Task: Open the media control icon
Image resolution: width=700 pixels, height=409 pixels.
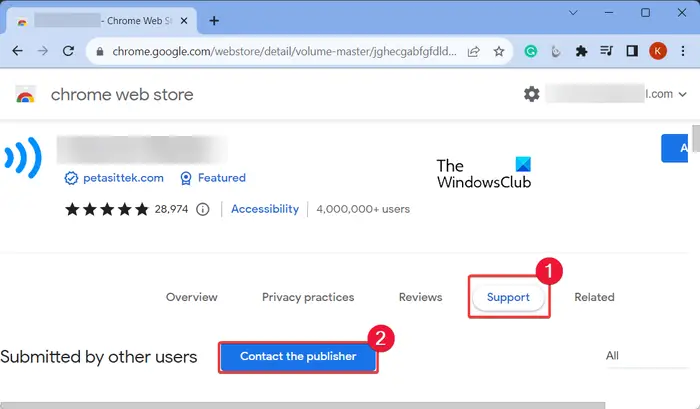Action: 606,51
